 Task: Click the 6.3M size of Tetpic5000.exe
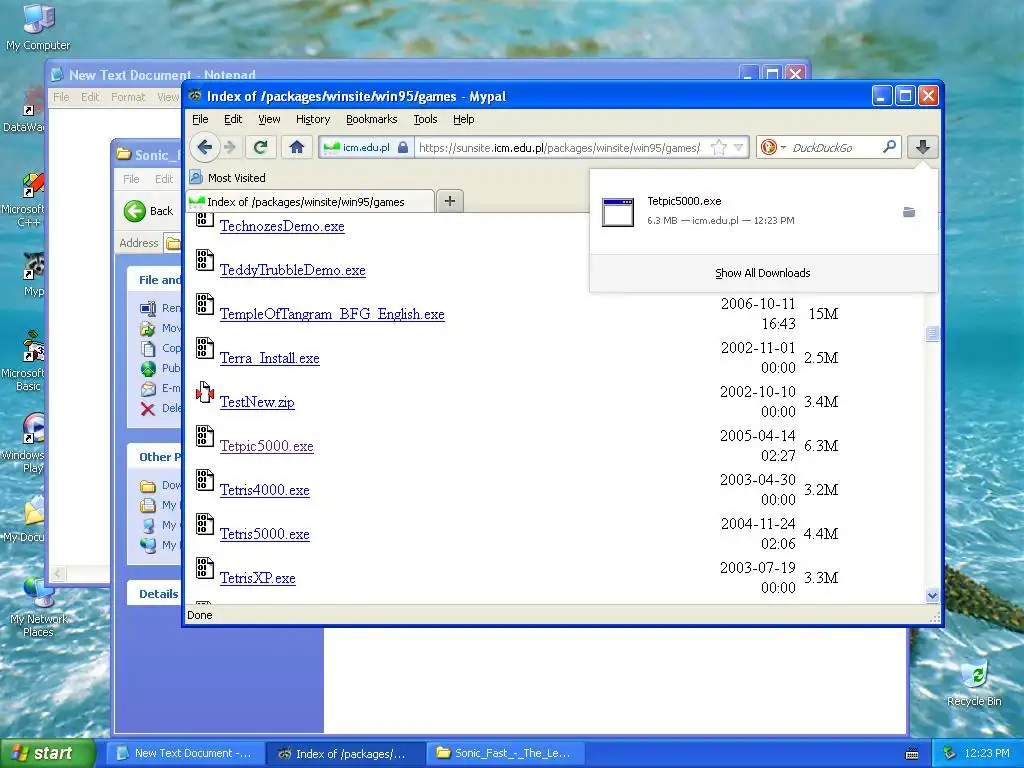pos(821,445)
